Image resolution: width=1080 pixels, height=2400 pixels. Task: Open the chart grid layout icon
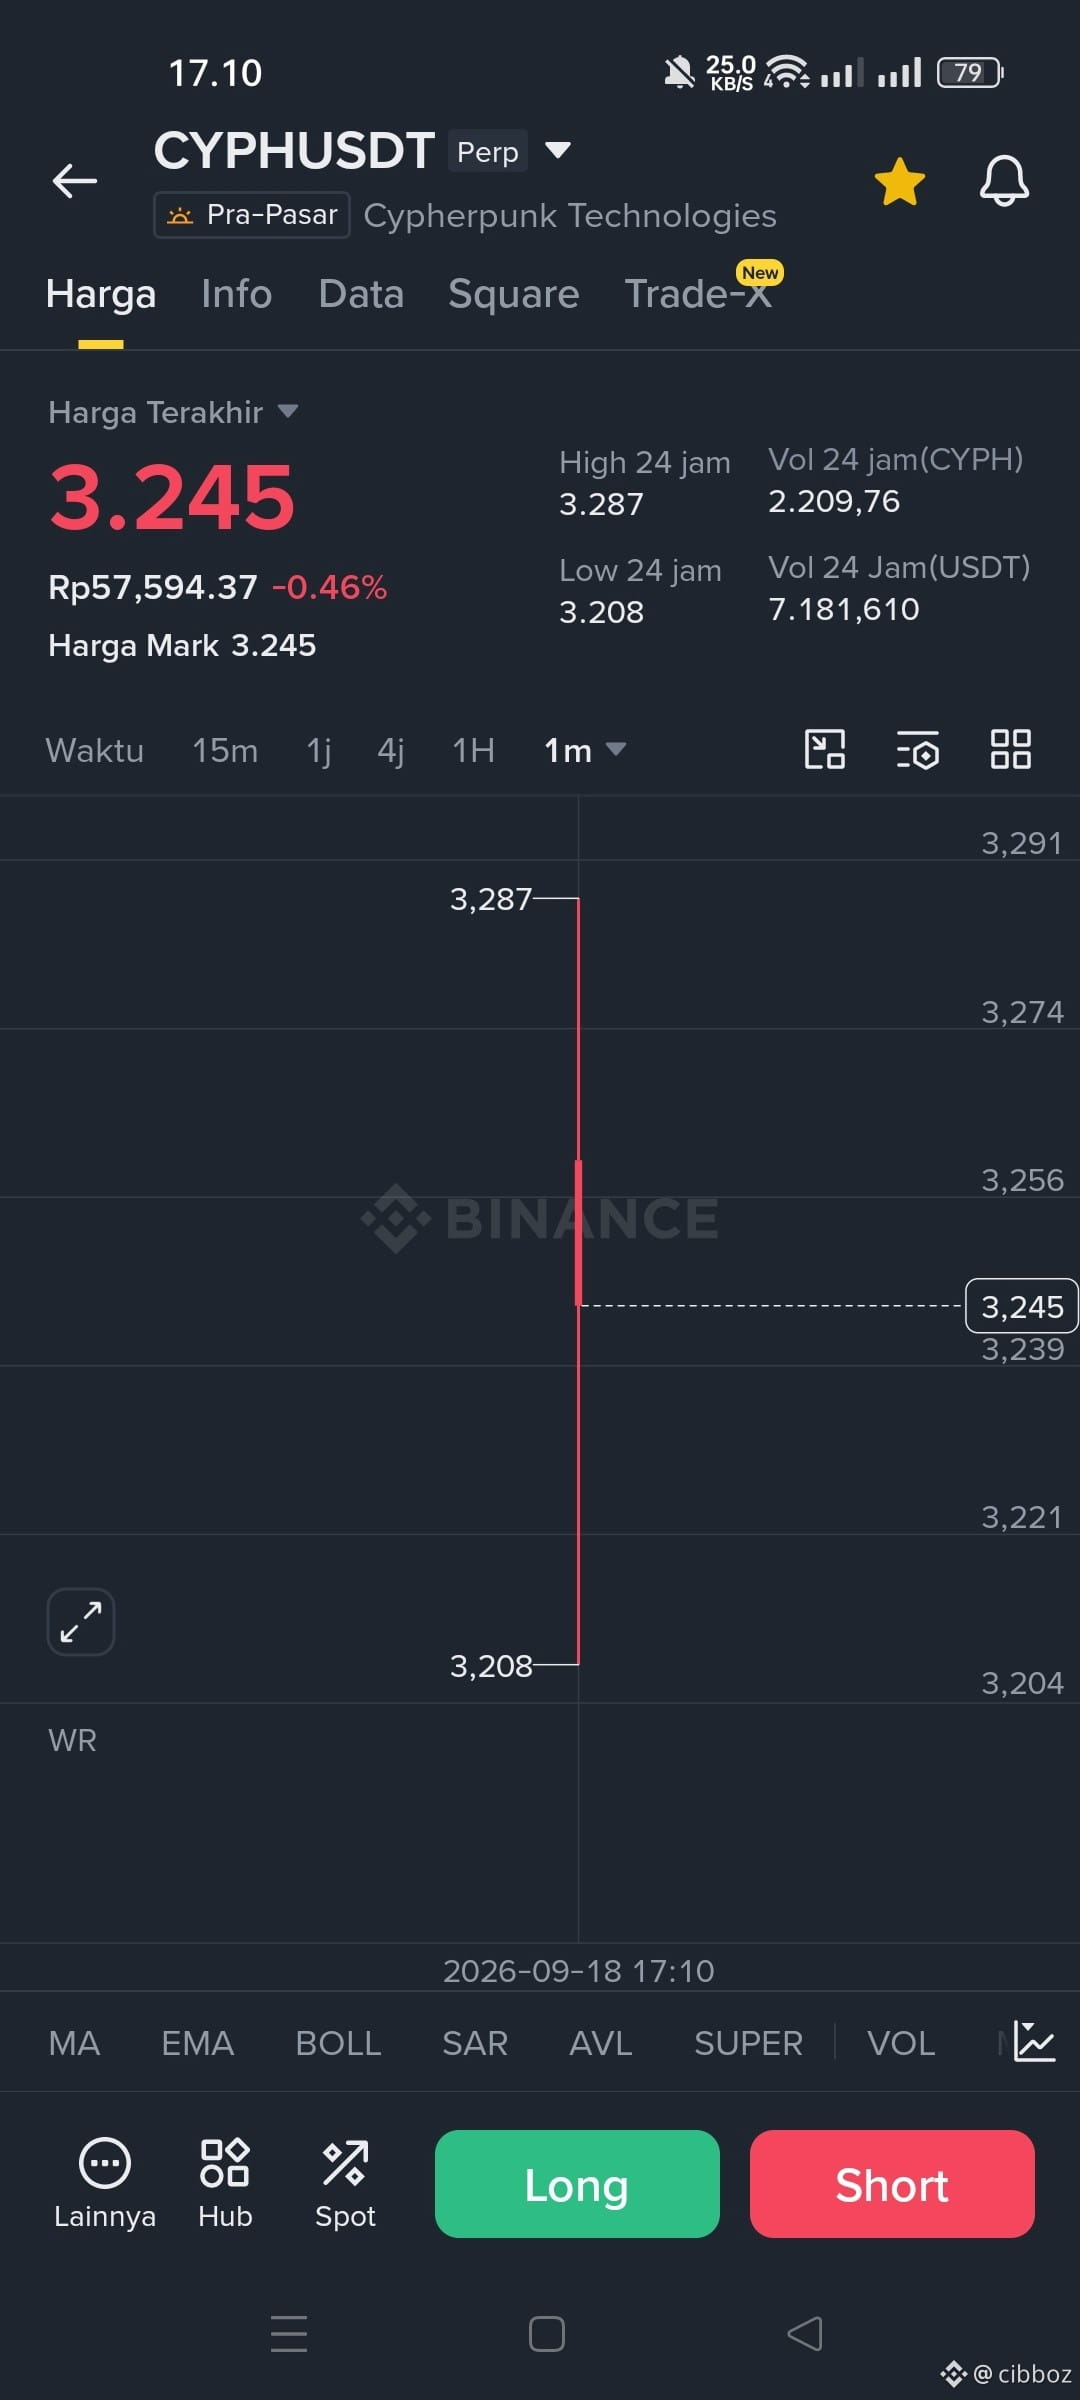tap(1010, 749)
